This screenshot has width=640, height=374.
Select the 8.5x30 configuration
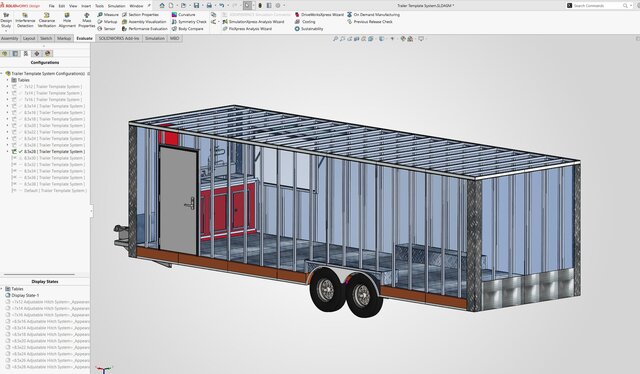pos(54,158)
